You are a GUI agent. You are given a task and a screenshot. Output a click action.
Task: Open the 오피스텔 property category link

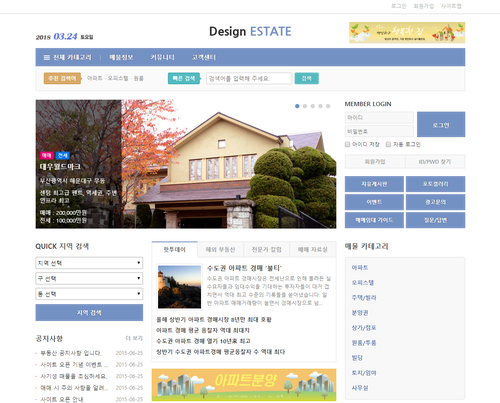pos(363,282)
